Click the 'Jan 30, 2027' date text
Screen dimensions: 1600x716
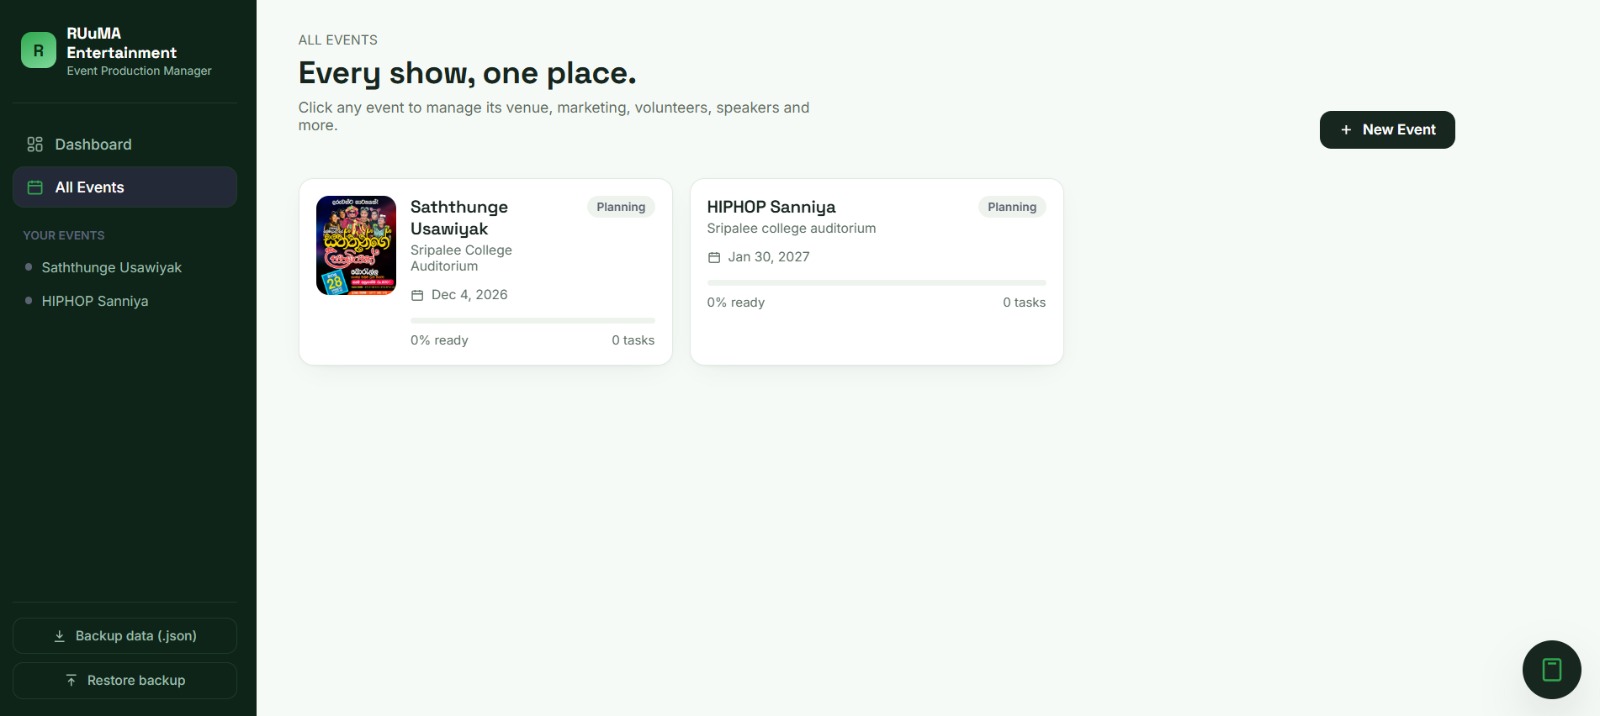pos(769,257)
